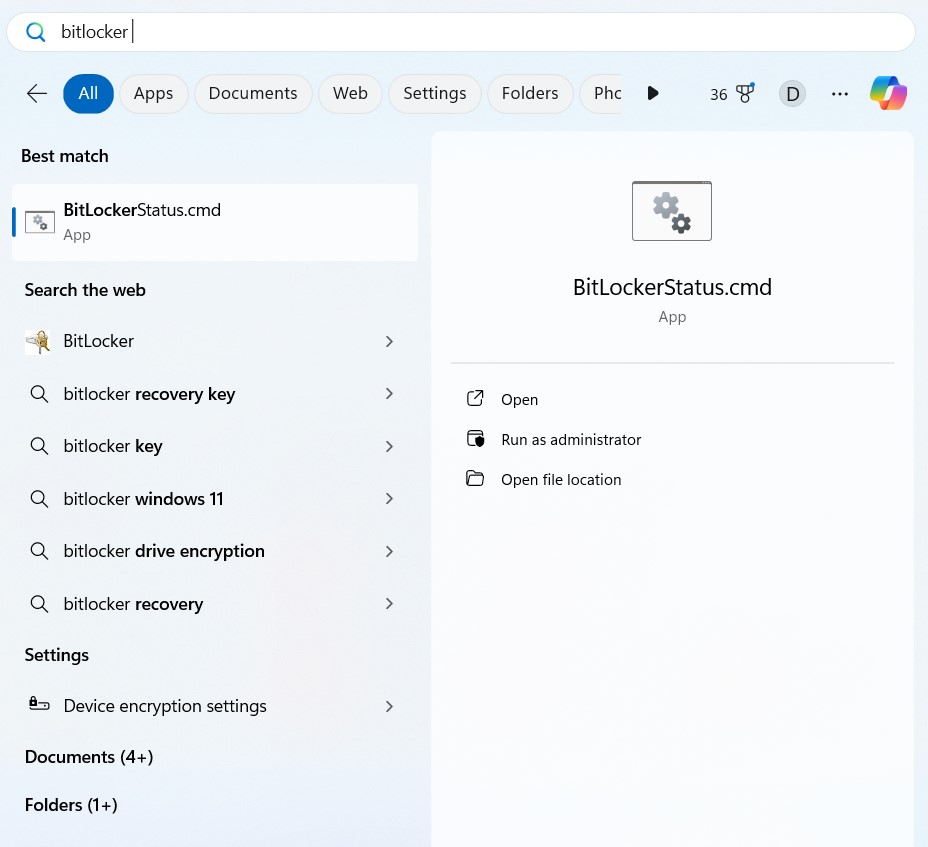
Task: Open the BitLockerStatus.cmd best match result
Action: coord(215,223)
